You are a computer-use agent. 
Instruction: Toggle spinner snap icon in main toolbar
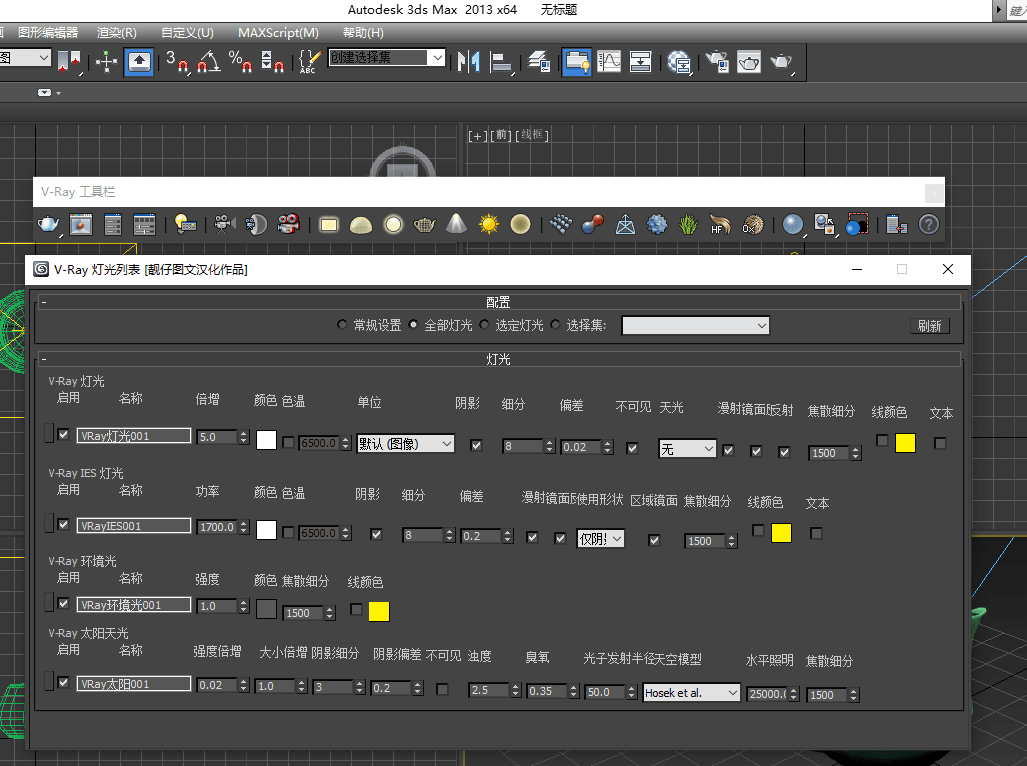point(272,62)
